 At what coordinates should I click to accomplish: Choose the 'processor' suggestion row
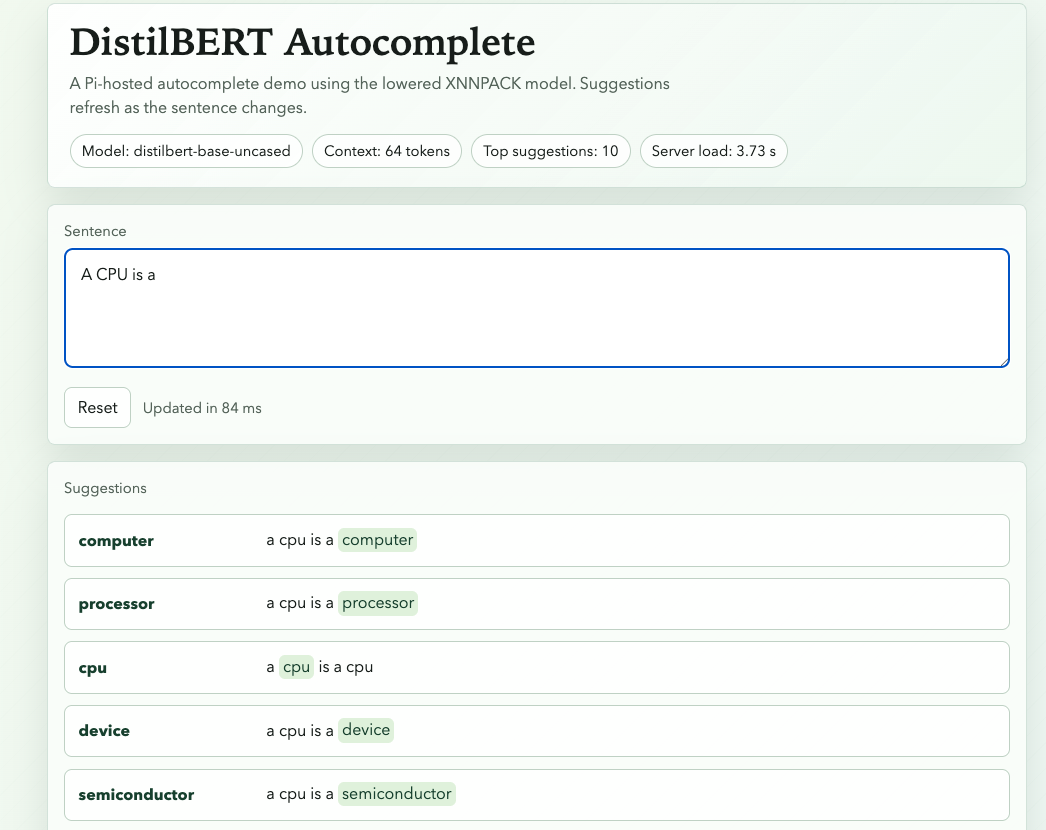pos(537,604)
